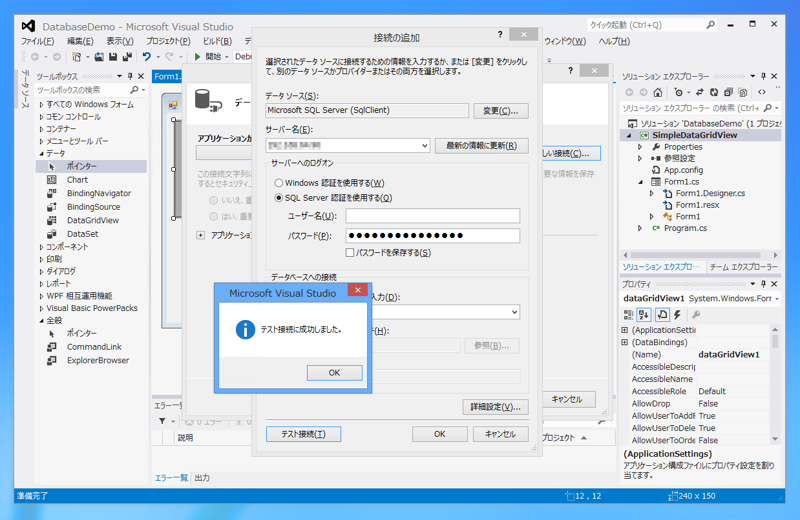Click the Save All toolbar icon
This screenshot has width=800, height=520.
pyautogui.click(x=127, y=57)
